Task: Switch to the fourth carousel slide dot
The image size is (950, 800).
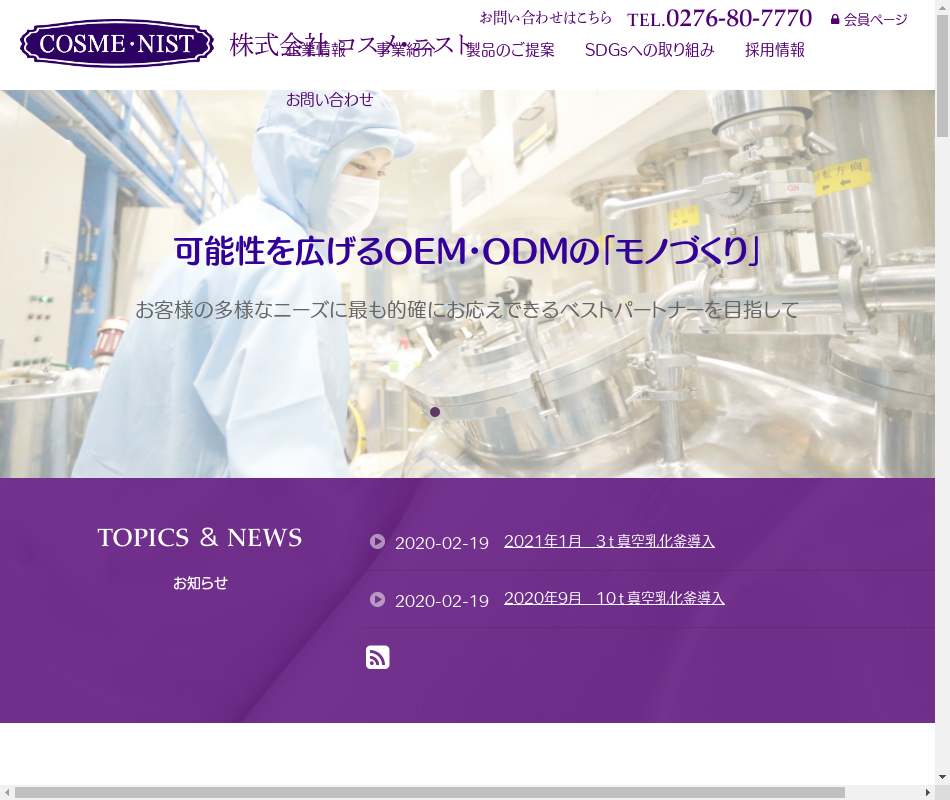Action: coord(501,412)
